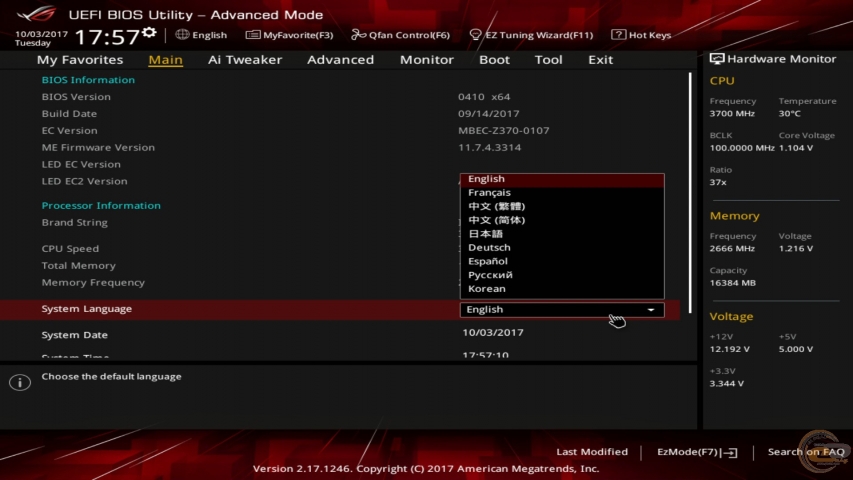Open the Monitor tab
Screen dimensions: 853x480
point(426,59)
